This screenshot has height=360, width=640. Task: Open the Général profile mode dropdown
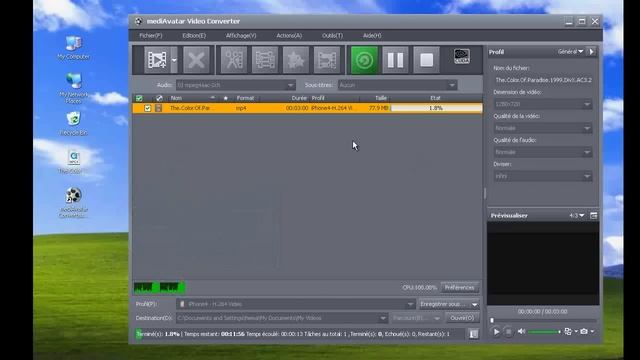[x=570, y=52]
